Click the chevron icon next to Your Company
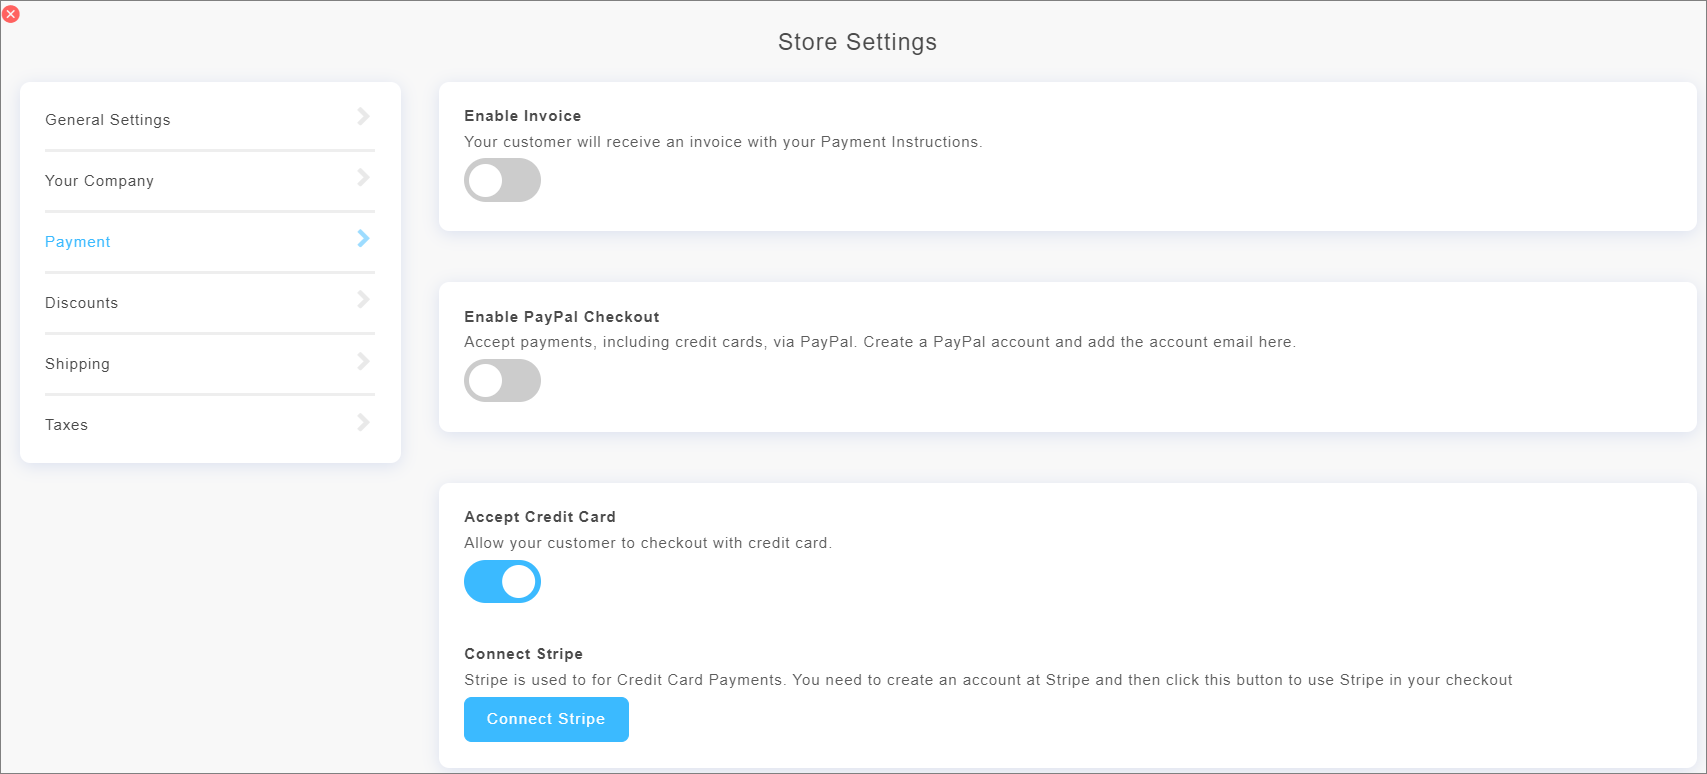1707x774 pixels. click(x=364, y=178)
